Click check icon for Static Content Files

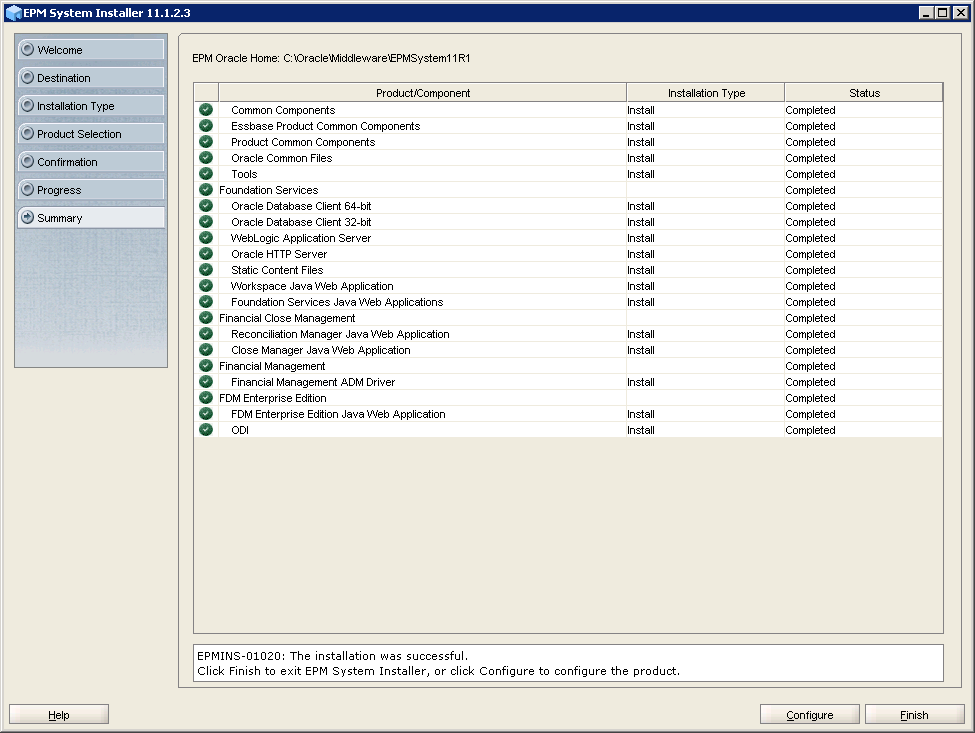[x=206, y=270]
